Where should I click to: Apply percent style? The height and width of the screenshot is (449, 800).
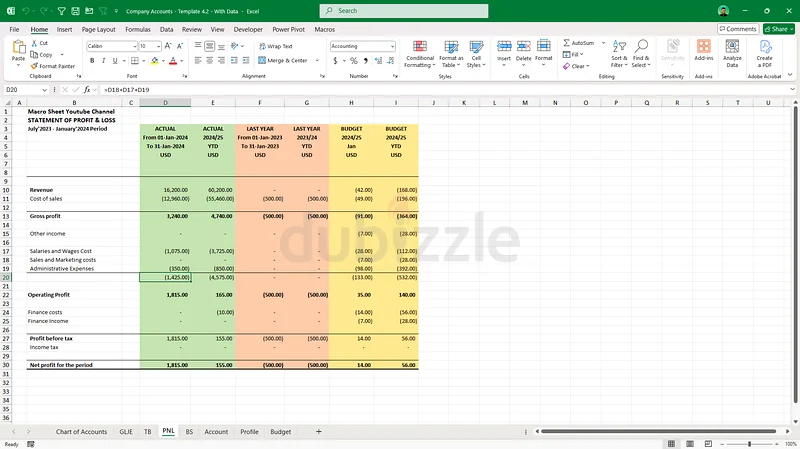[354, 61]
